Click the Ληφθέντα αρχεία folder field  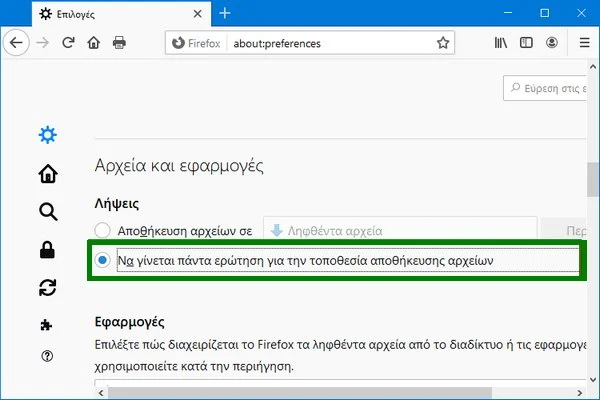click(x=400, y=230)
